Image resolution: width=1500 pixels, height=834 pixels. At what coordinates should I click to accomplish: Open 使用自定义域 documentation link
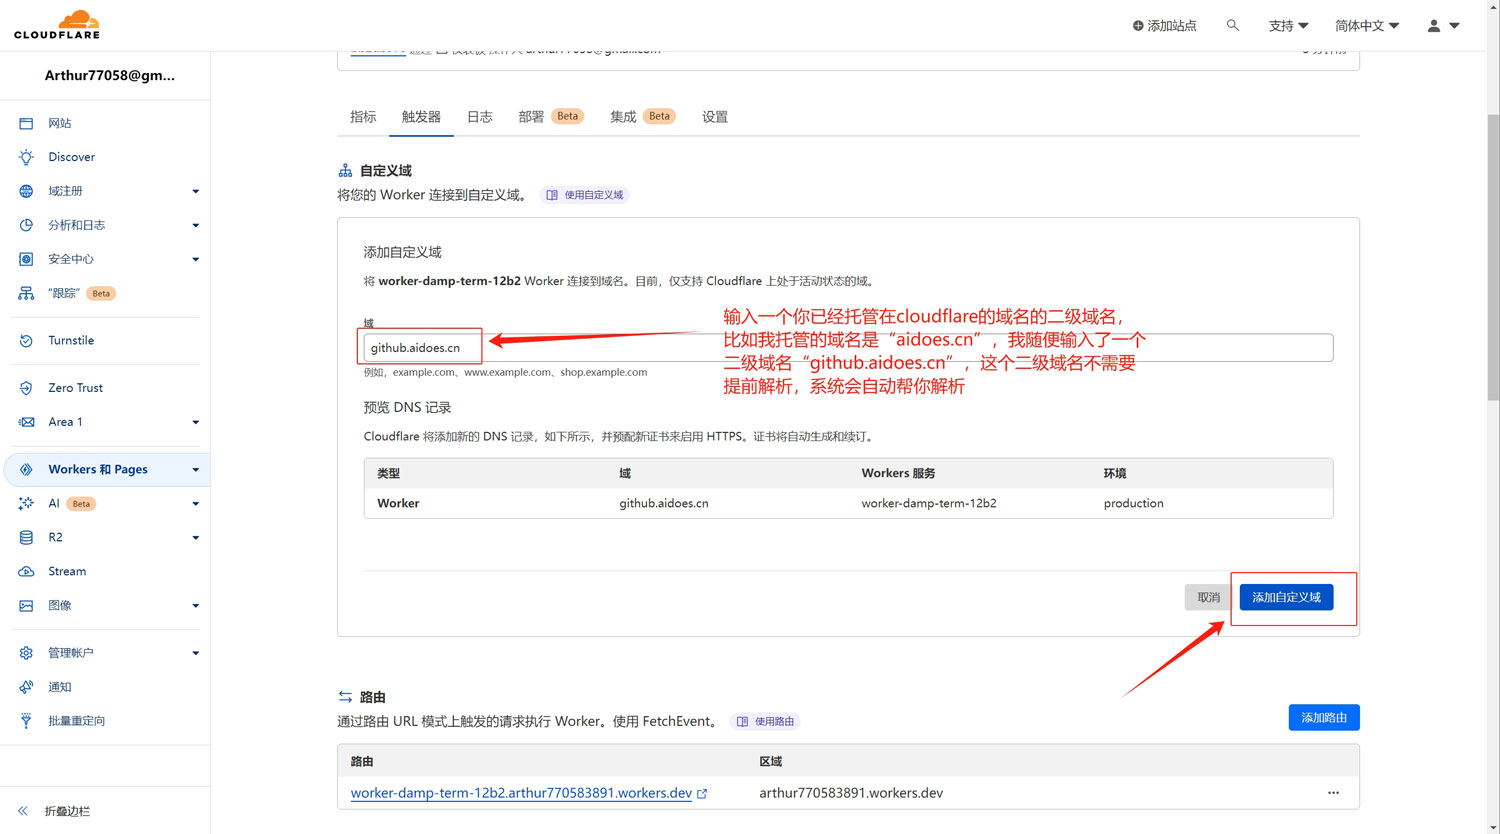pos(585,195)
